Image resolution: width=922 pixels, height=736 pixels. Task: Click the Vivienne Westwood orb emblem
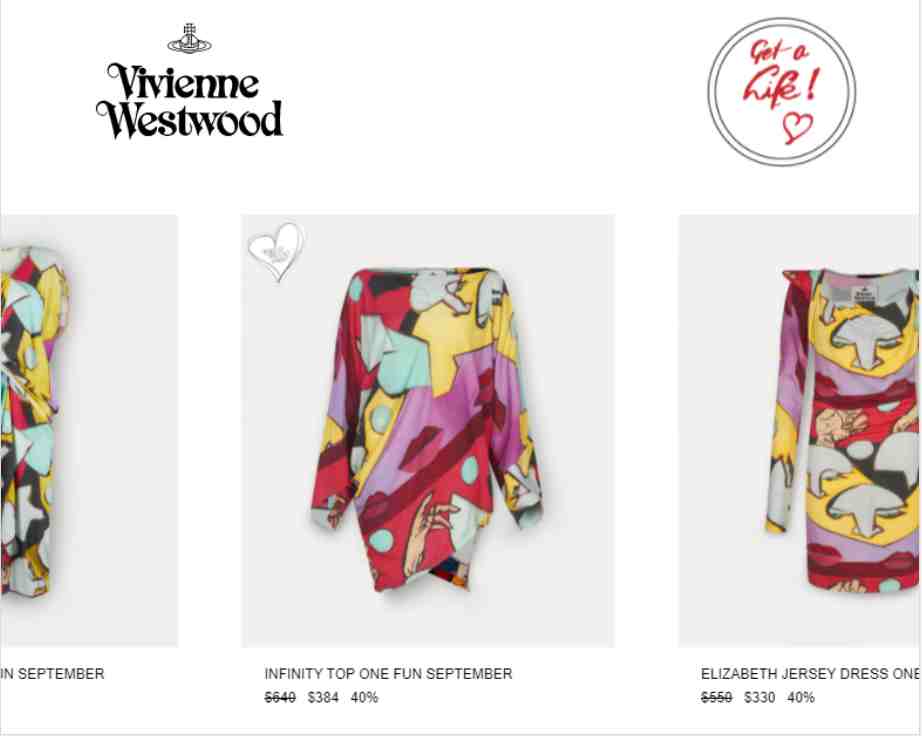pyautogui.click(x=189, y=39)
